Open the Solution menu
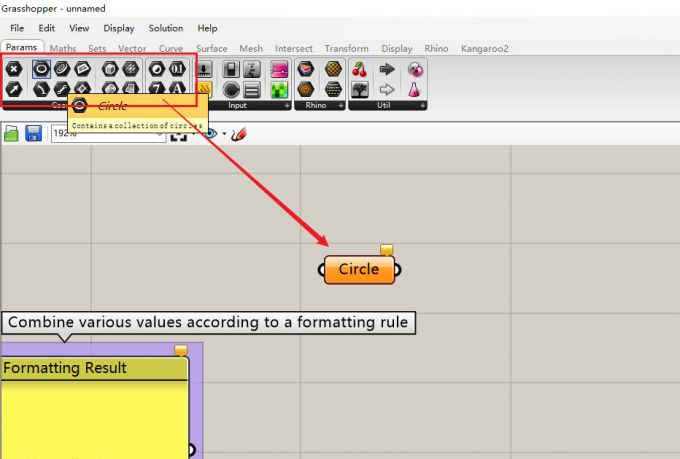 coord(166,28)
